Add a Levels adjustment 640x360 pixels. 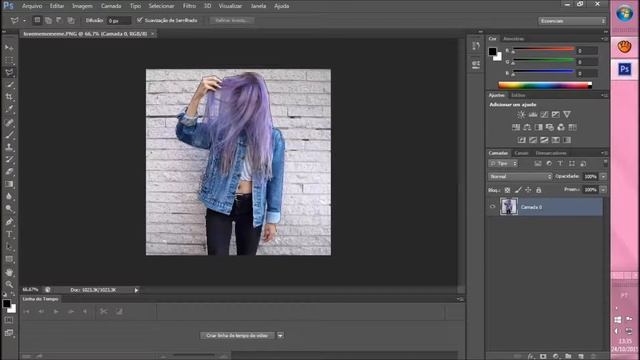pyautogui.click(x=533, y=115)
